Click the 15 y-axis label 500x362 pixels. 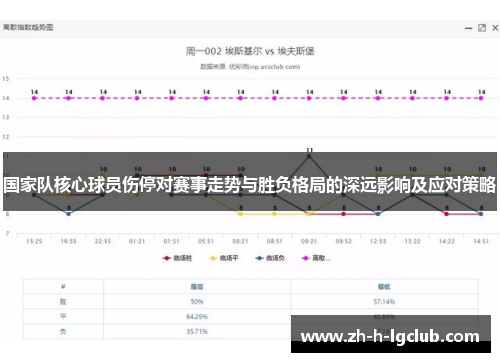(x=6, y=79)
